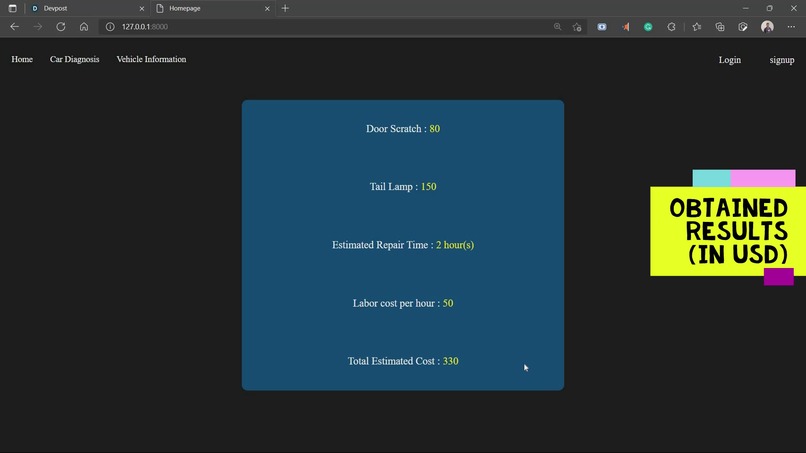Open the Collections icon
Screen dimensions: 806x453
point(720,27)
